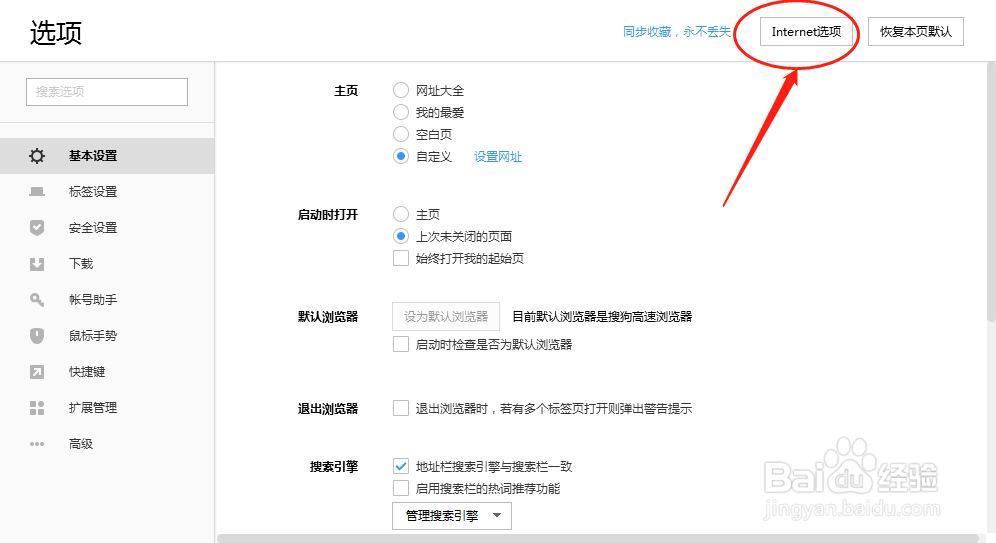
Task: Open the 设置网址 link
Action: 498,157
